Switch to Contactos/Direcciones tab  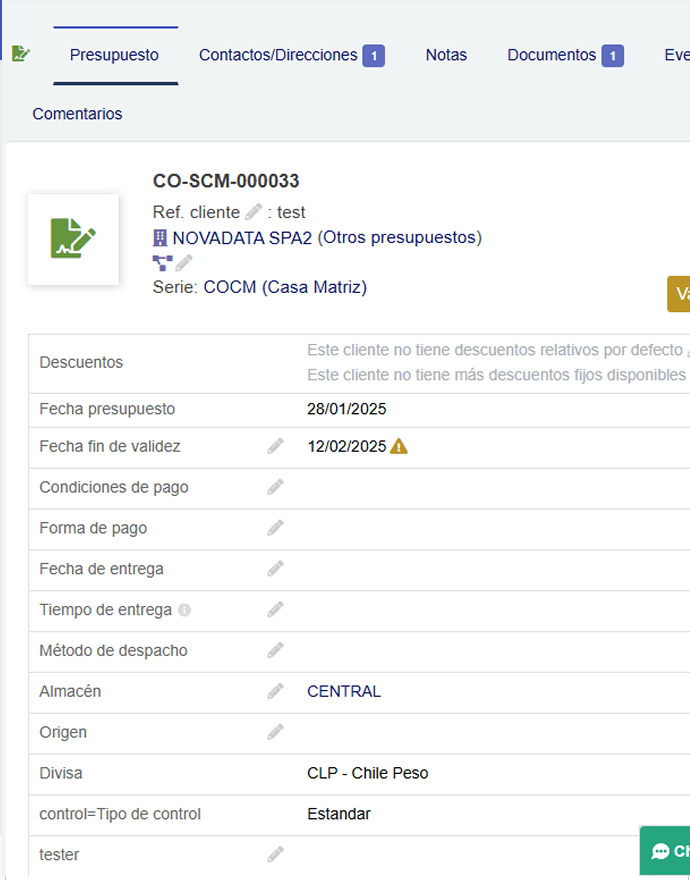(278, 55)
